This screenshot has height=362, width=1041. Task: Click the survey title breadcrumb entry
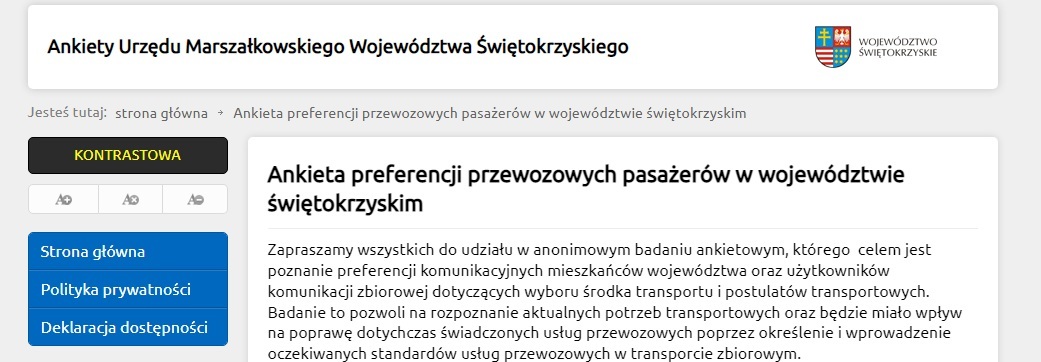pos(490,113)
